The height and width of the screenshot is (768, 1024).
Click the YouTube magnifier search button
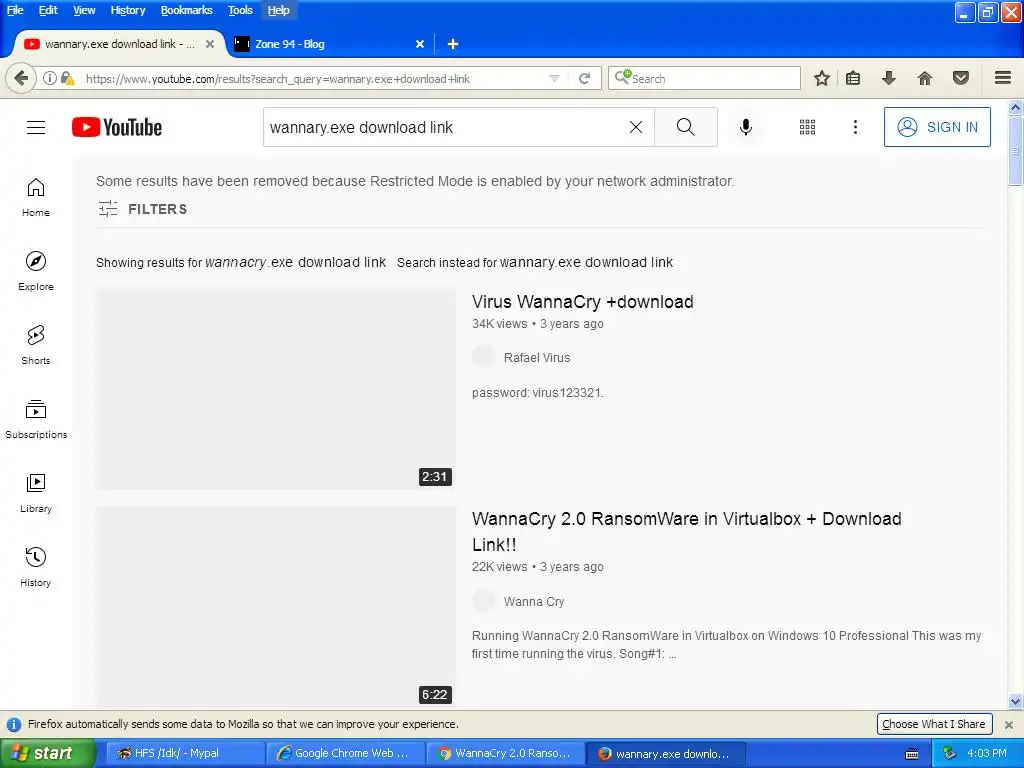686,127
